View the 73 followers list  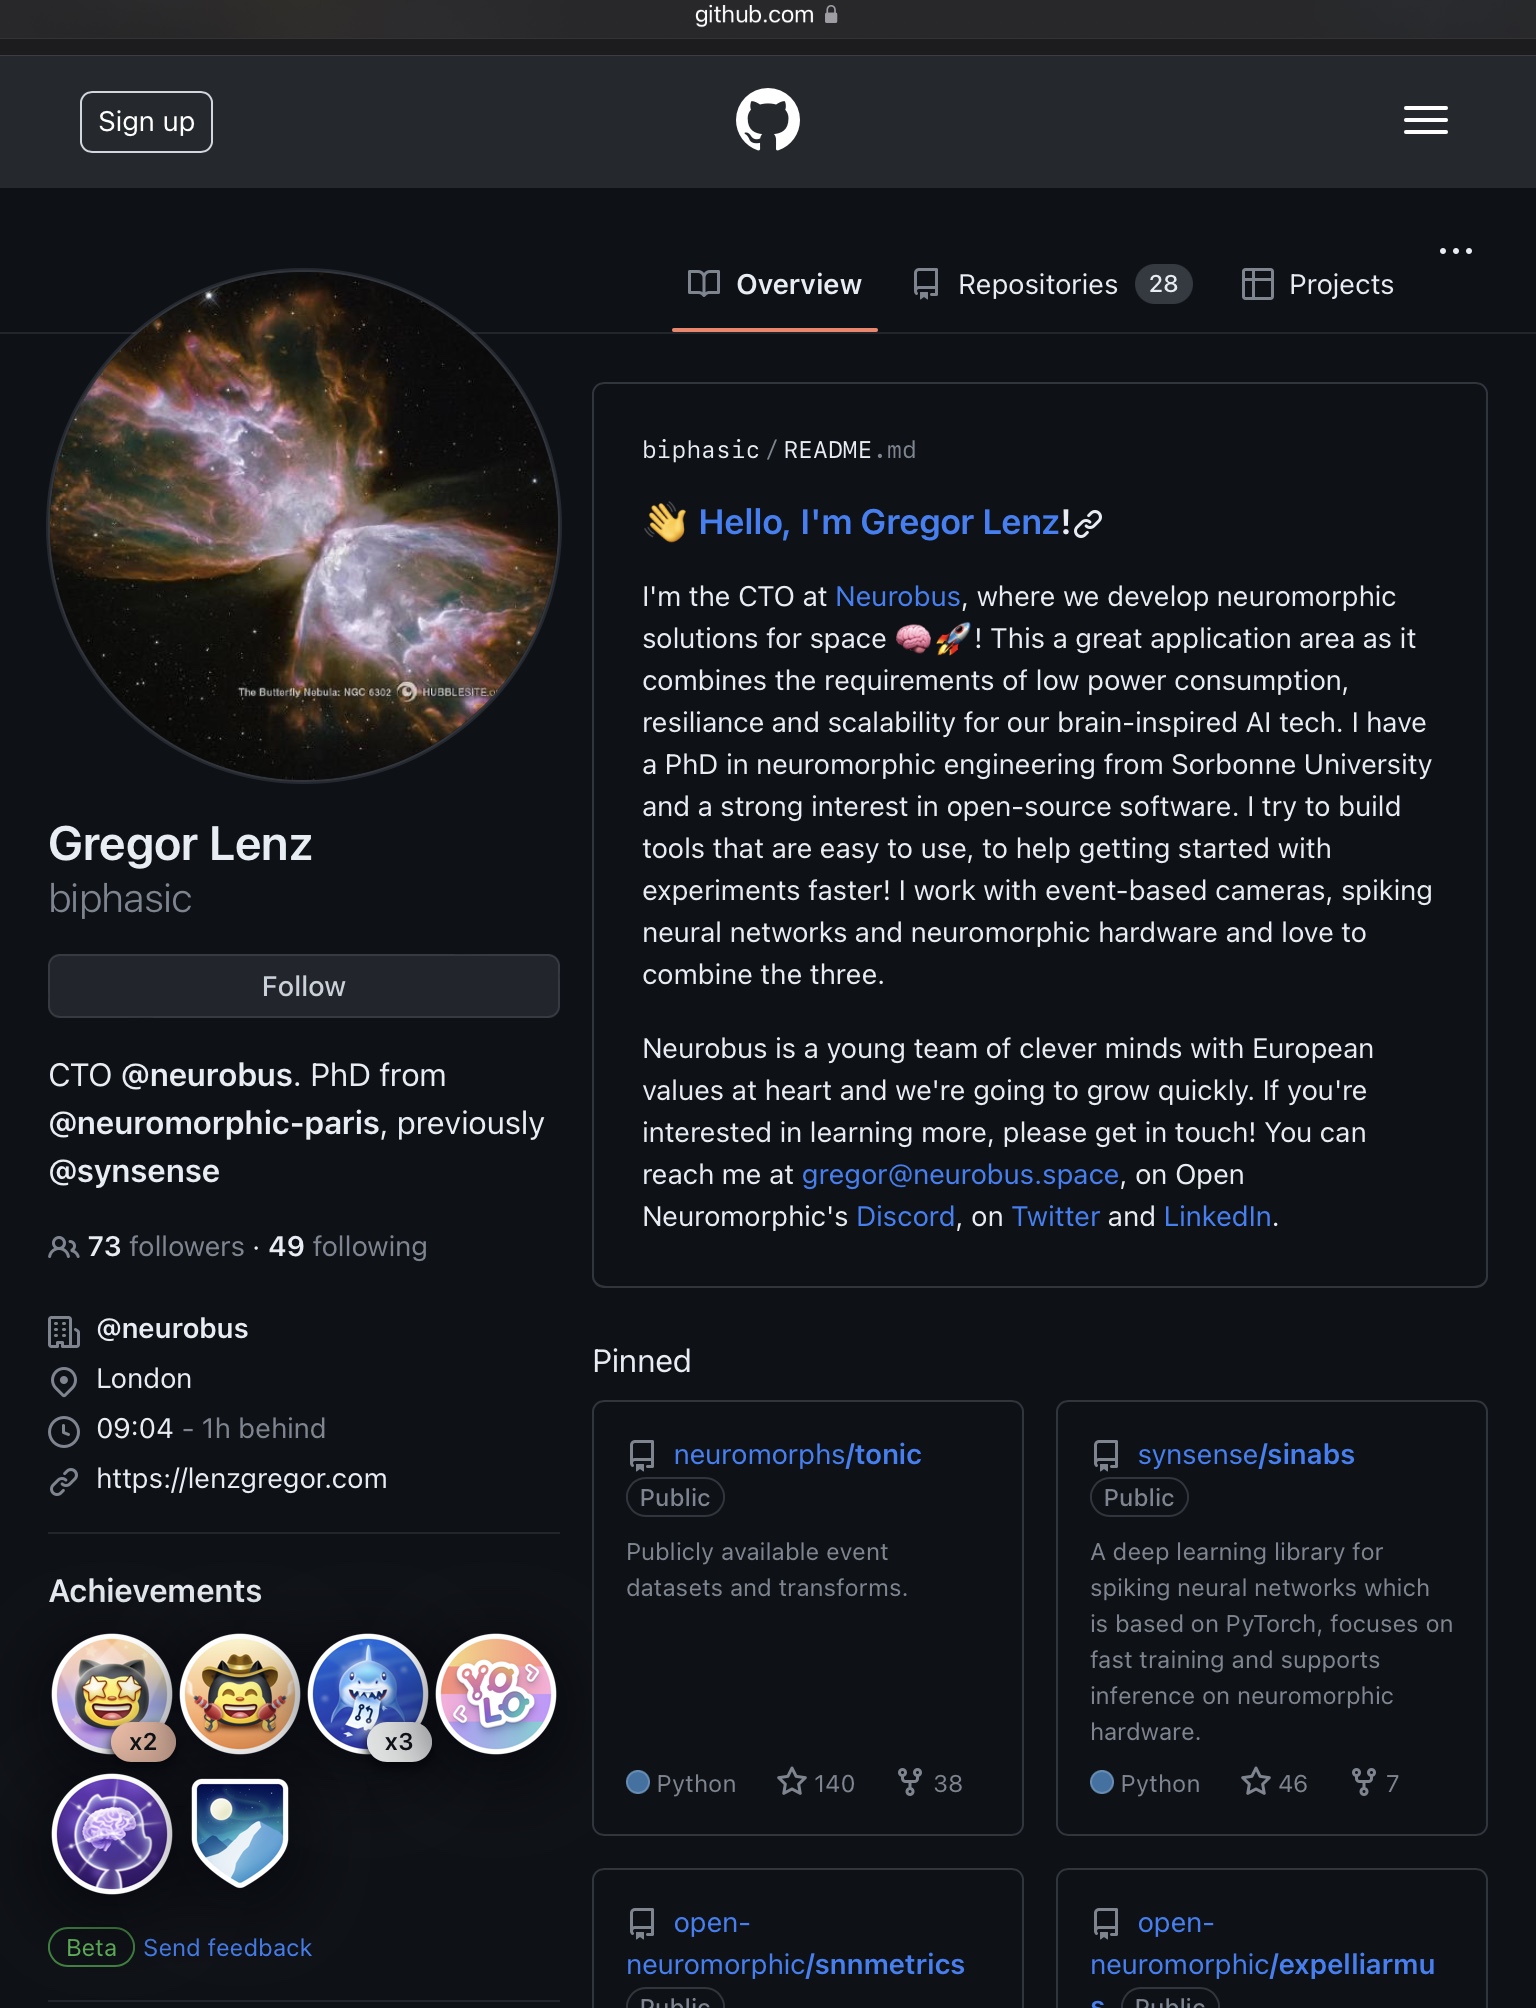click(x=165, y=1246)
